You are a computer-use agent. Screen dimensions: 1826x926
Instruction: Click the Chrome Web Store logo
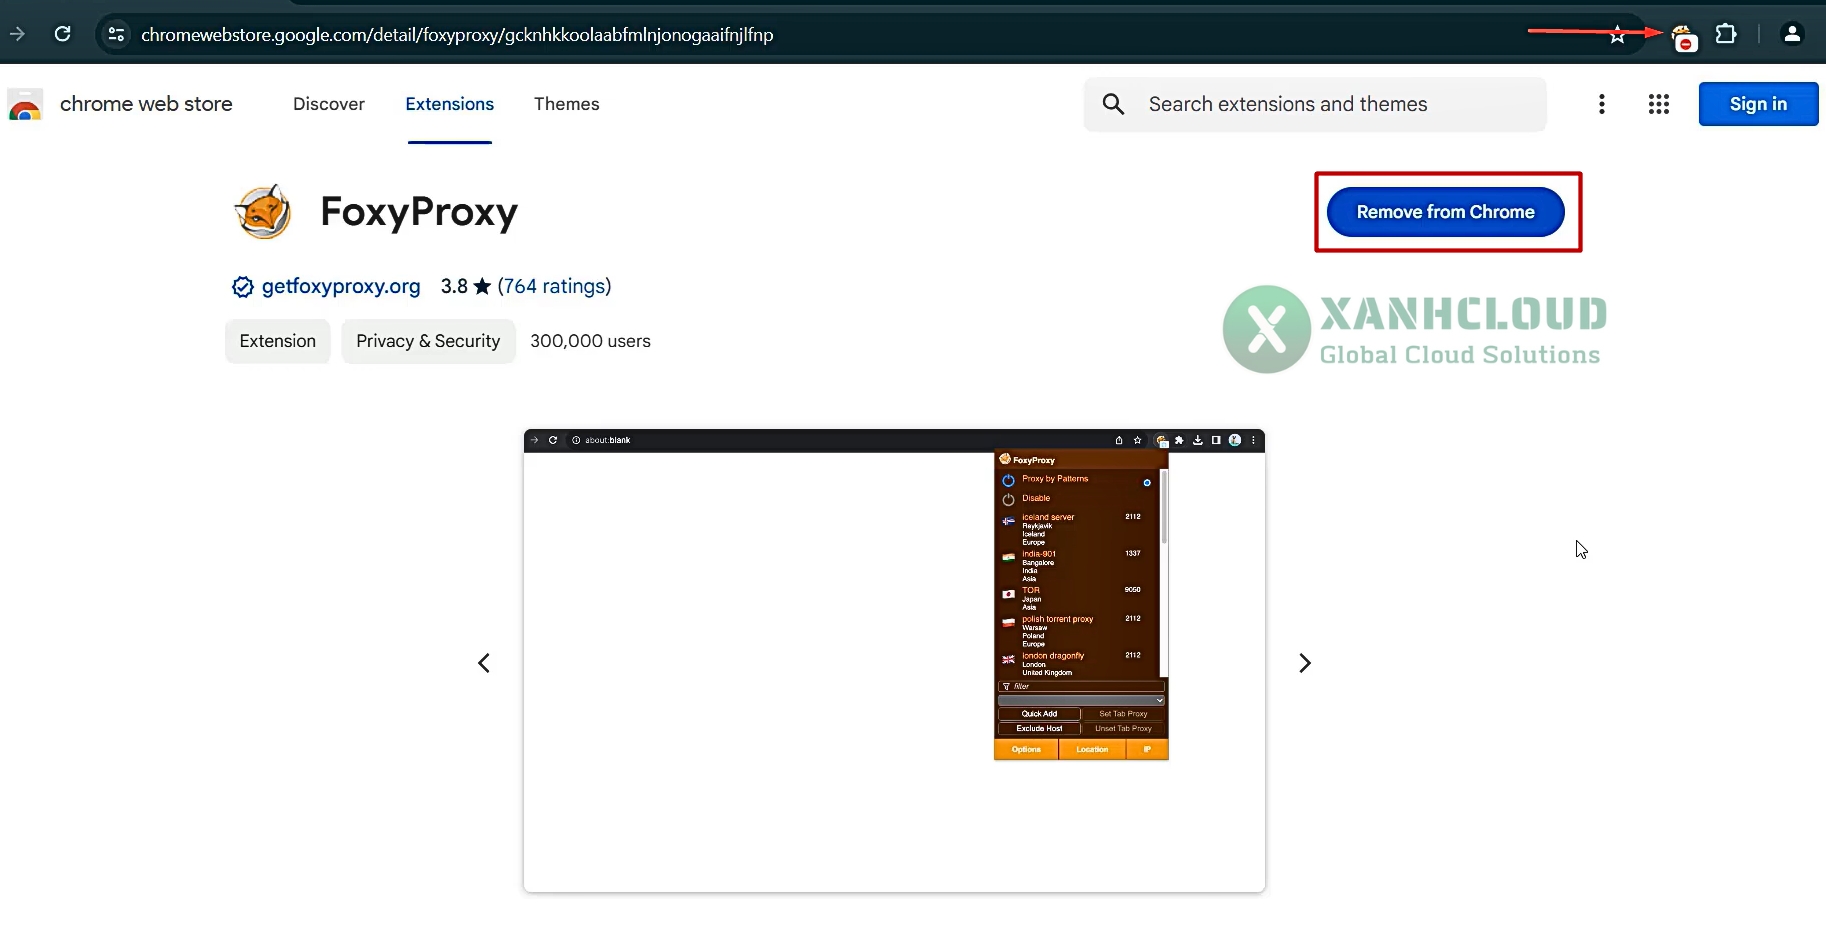(x=25, y=104)
